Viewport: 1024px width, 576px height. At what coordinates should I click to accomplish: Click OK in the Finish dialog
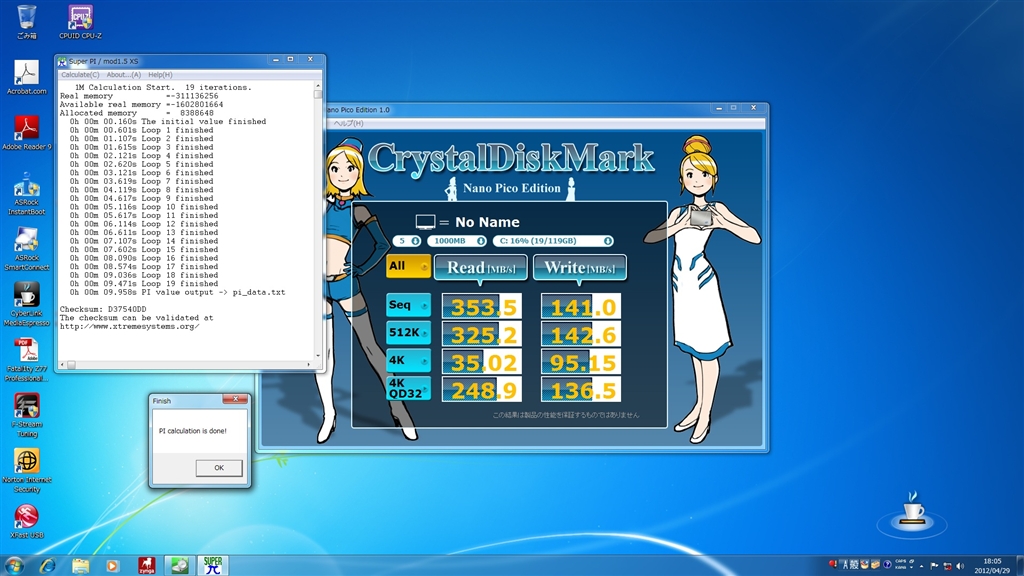point(219,468)
